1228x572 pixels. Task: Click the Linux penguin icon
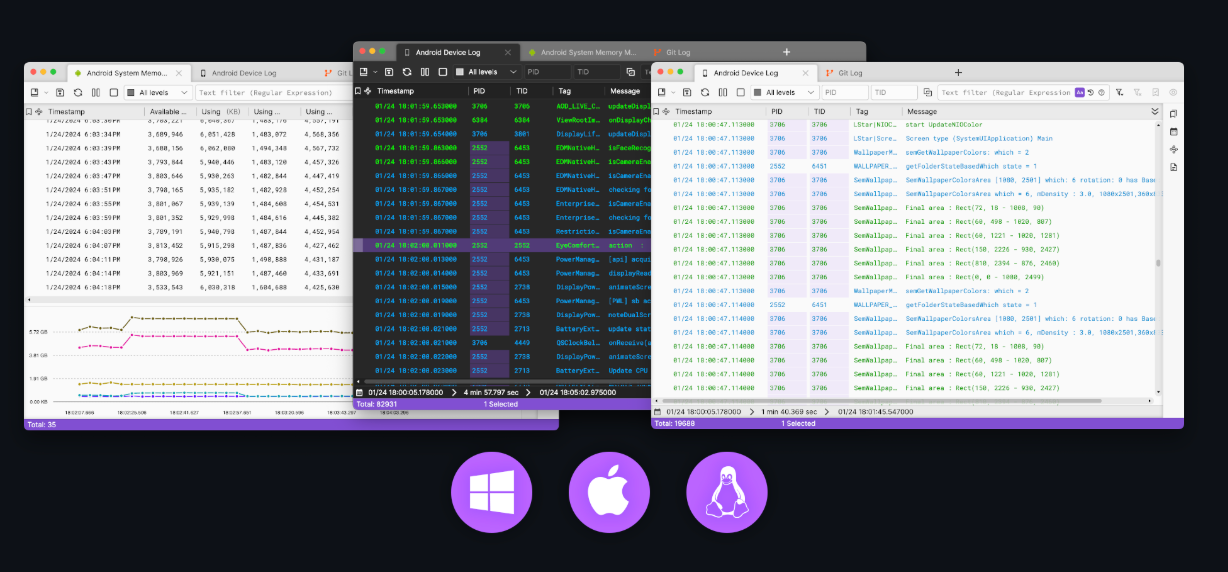[727, 492]
